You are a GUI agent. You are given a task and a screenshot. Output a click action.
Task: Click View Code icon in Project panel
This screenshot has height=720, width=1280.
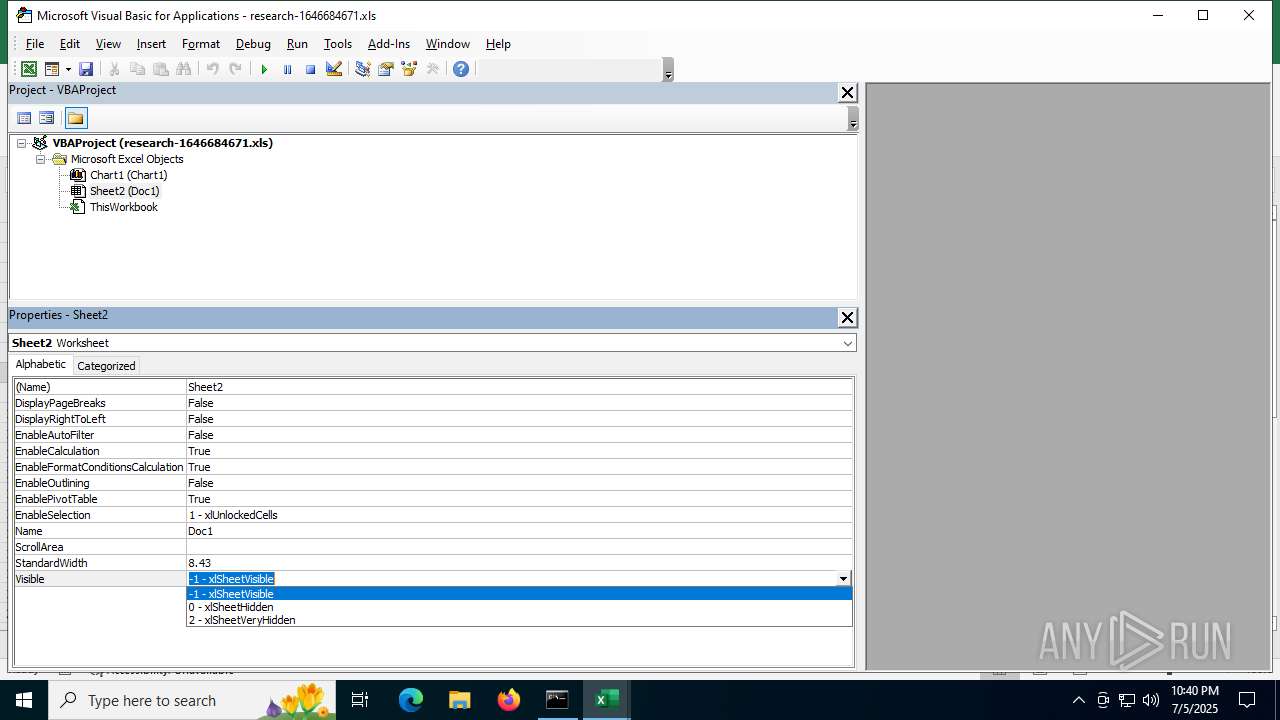click(24, 118)
